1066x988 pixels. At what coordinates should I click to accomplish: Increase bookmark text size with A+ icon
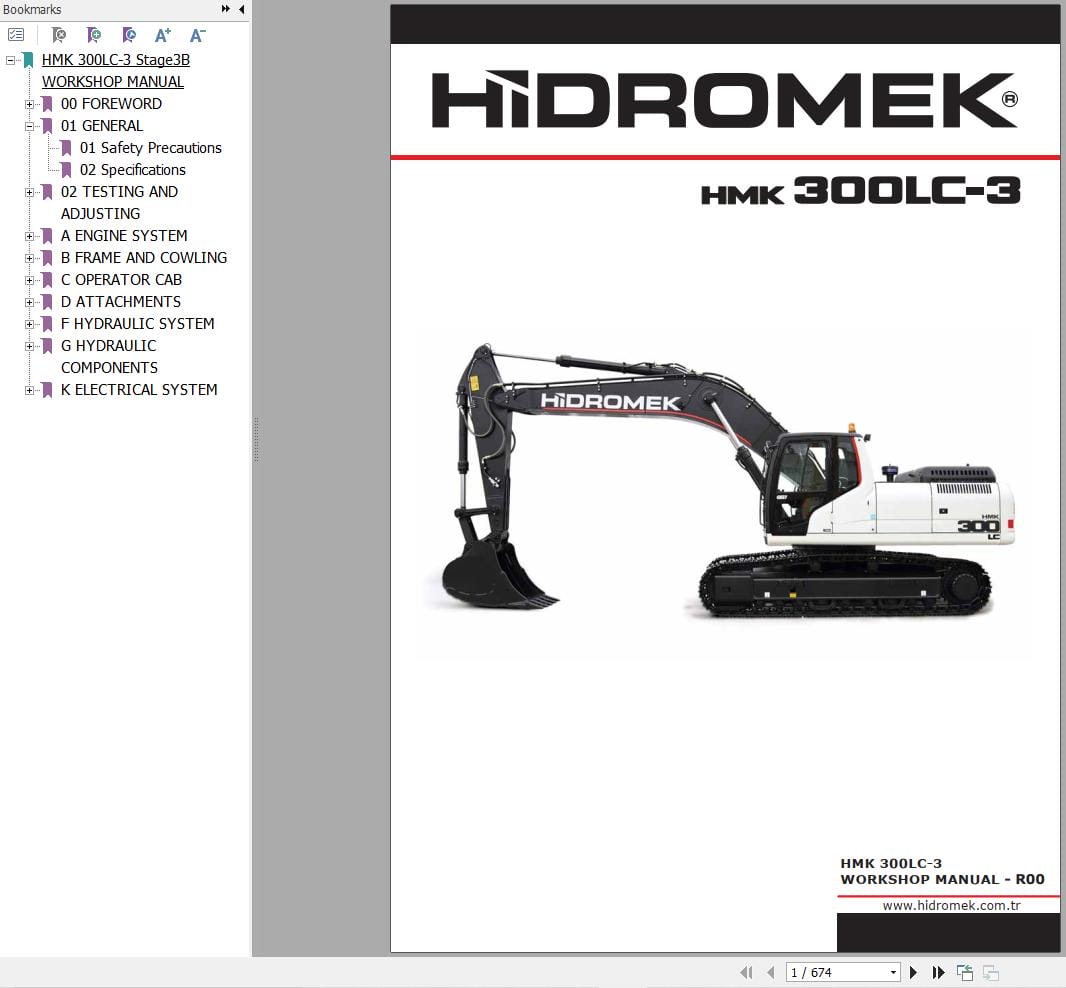(162, 35)
